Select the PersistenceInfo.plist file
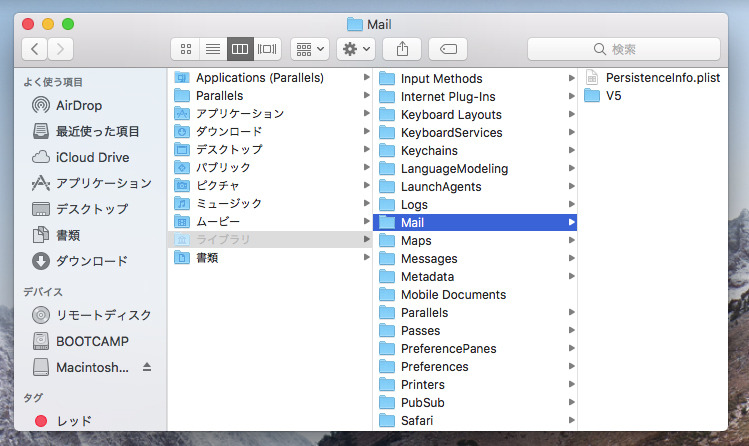Image resolution: width=749 pixels, height=446 pixels. click(x=653, y=77)
